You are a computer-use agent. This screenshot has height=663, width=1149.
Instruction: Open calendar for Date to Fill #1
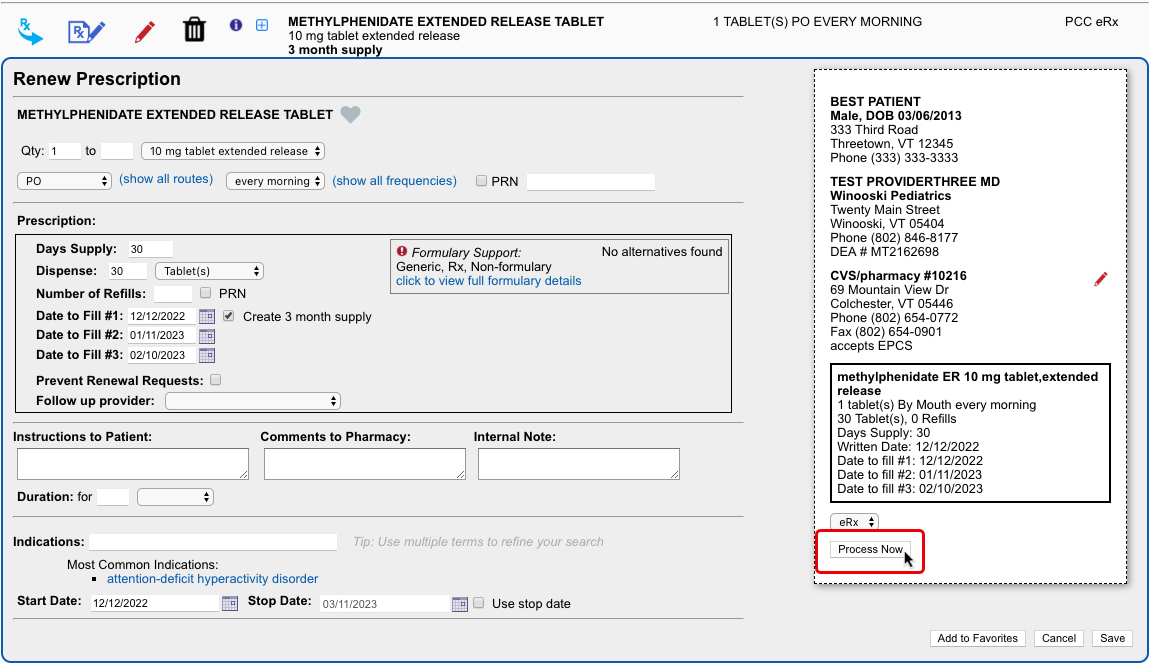[207, 316]
